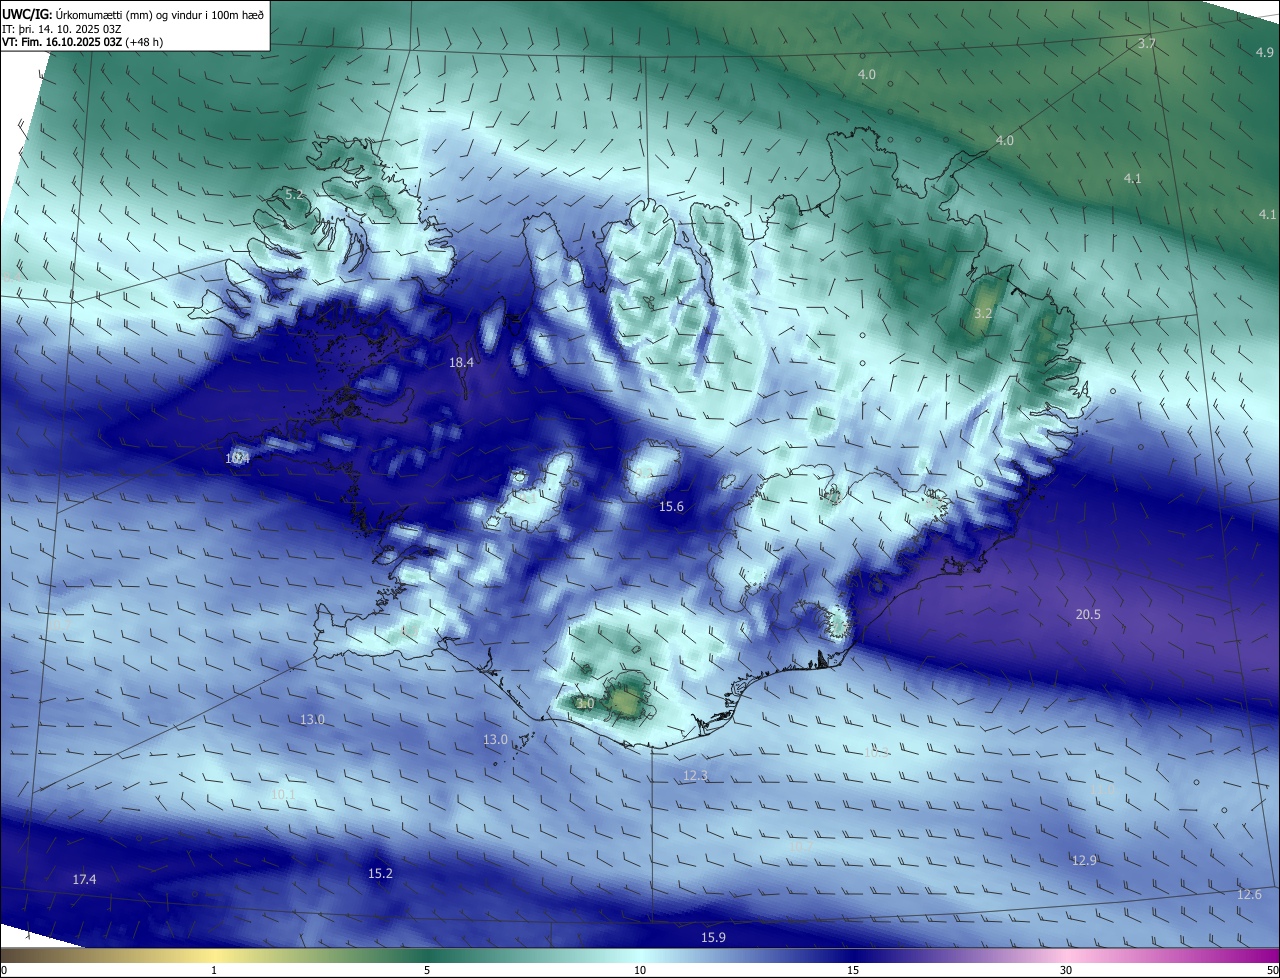
Task: Click the 18.4 value label on the map
Action: 461,363
